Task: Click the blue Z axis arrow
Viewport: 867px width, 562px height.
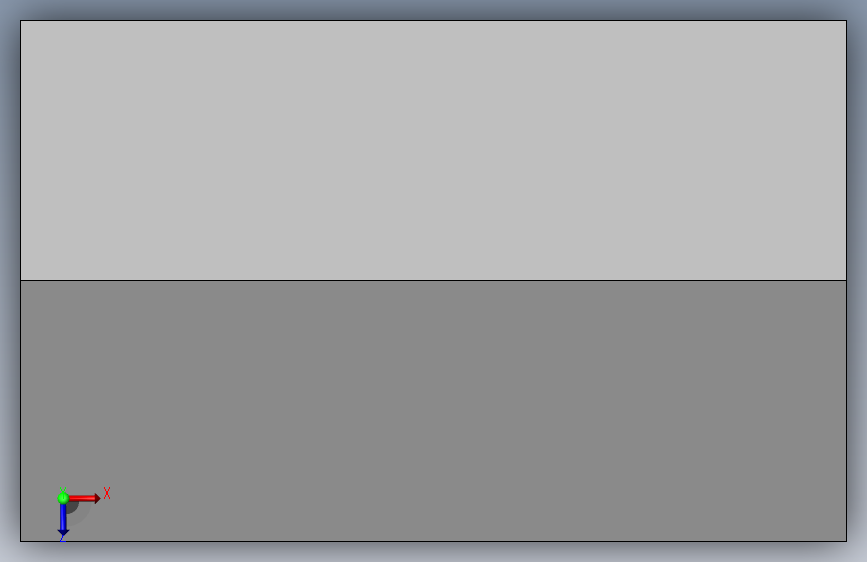Action: pyautogui.click(x=63, y=519)
